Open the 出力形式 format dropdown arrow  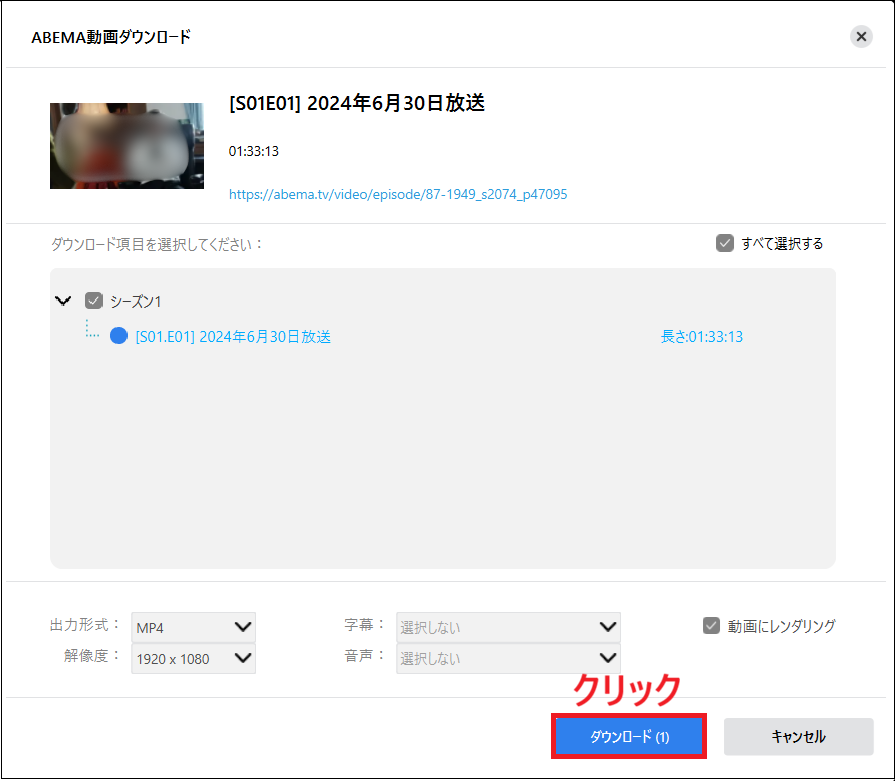242,626
